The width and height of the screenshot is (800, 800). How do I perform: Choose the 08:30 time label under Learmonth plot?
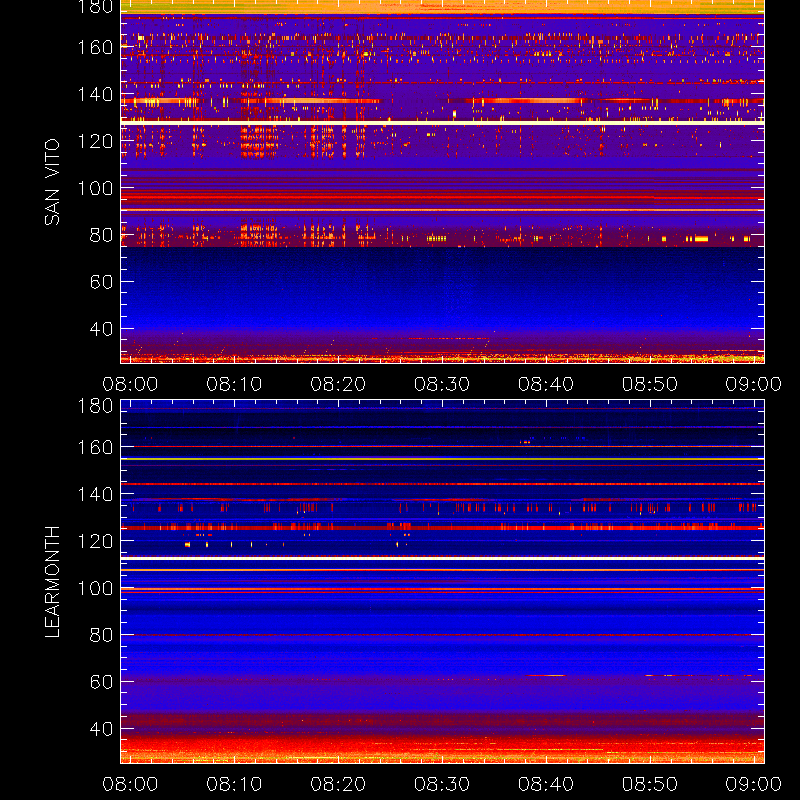click(442, 784)
